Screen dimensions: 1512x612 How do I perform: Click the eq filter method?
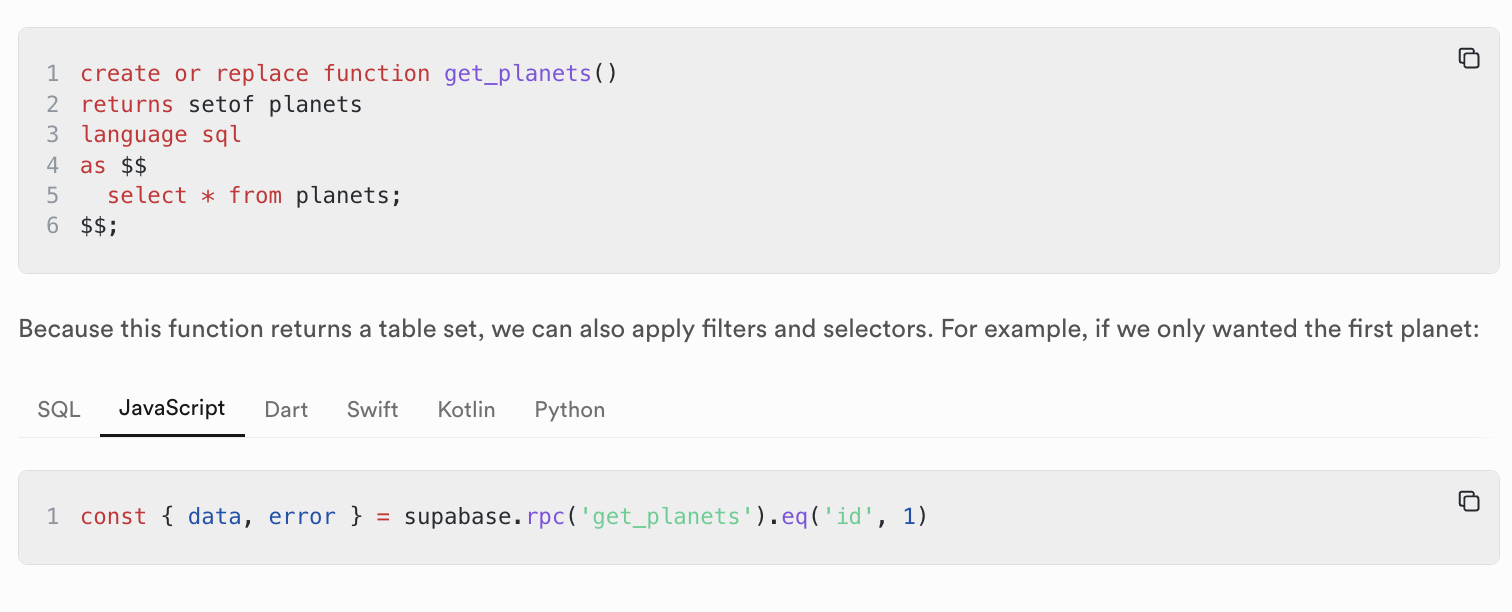coord(794,517)
